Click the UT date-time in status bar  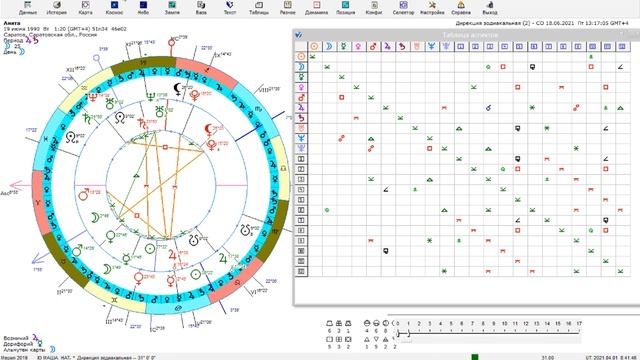coord(610,358)
